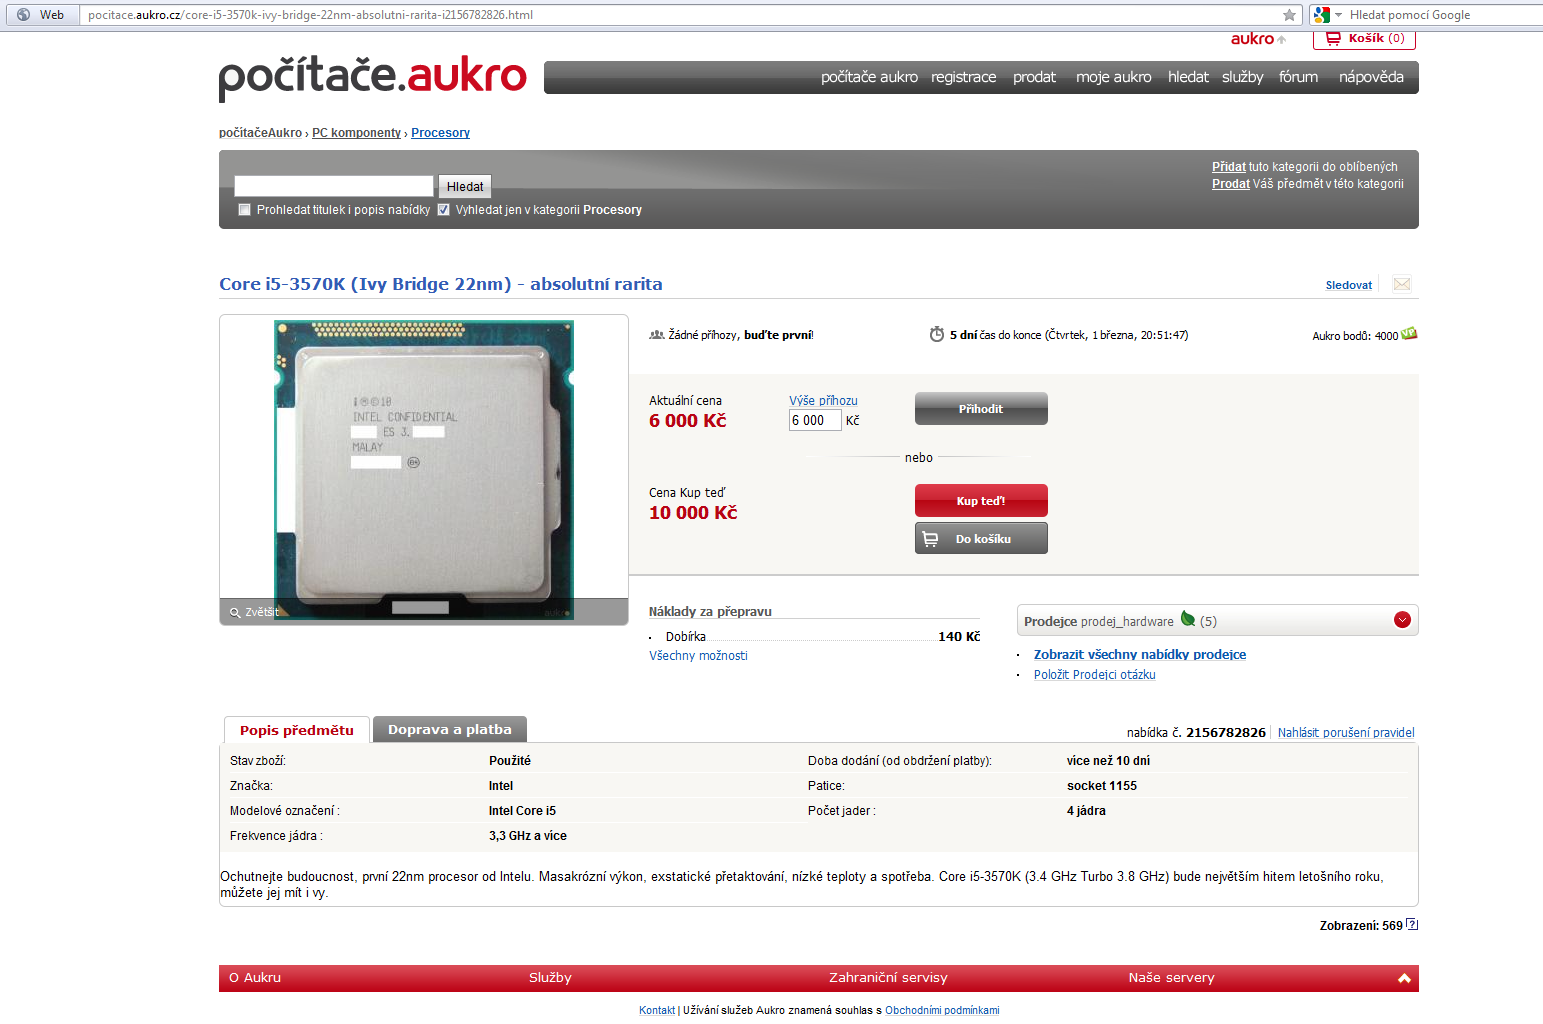Switch to the 'Popis předmětu' tab
The width and height of the screenshot is (1543, 1024).
[x=297, y=730]
